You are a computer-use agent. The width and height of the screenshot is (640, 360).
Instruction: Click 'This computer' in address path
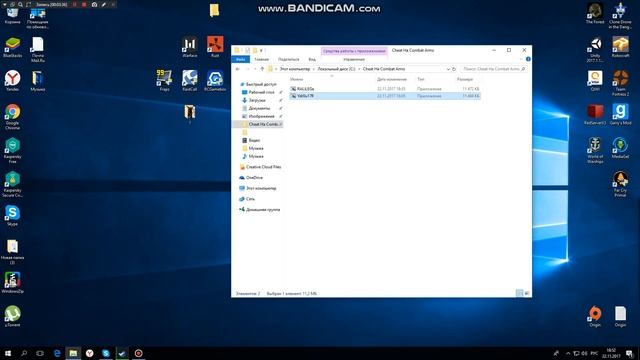[x=295, y=69]
